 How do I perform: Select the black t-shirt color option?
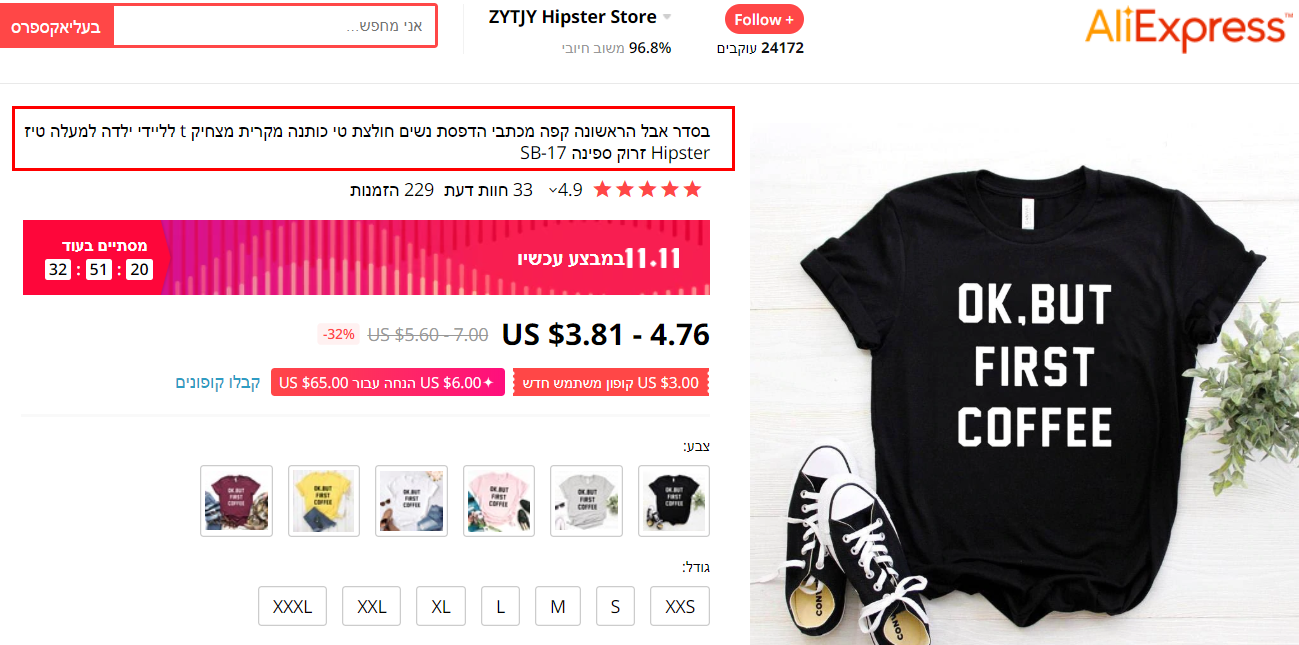(674, 500)
